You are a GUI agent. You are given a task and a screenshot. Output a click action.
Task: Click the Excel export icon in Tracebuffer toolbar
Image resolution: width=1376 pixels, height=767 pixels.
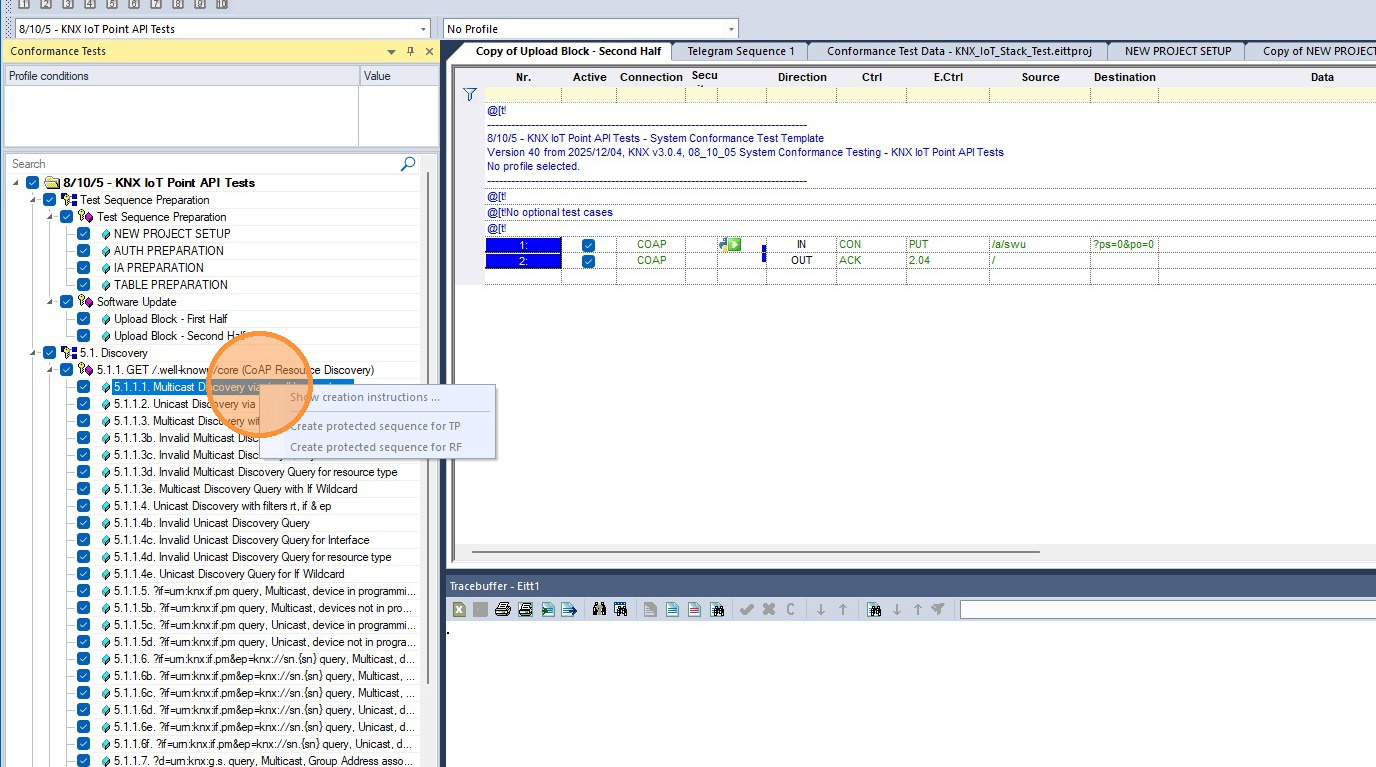click(x=458, y=609)
